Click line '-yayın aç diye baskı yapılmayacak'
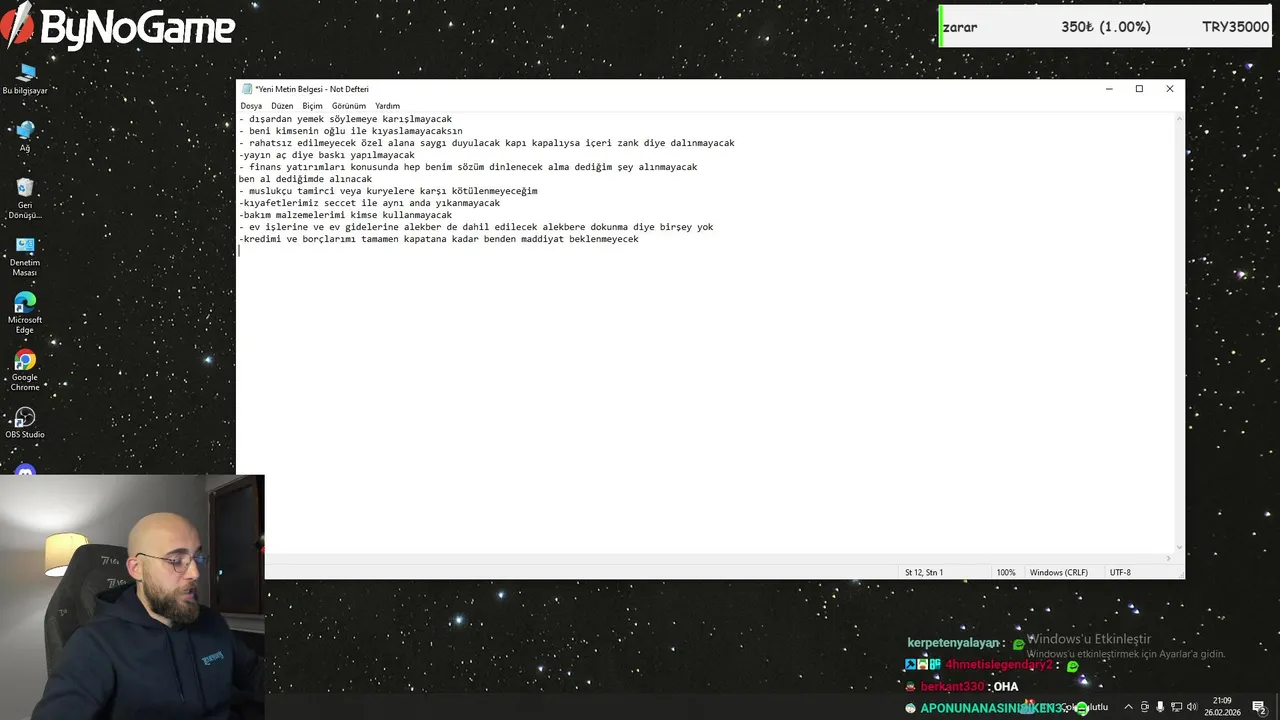 (x=327, y=155)
